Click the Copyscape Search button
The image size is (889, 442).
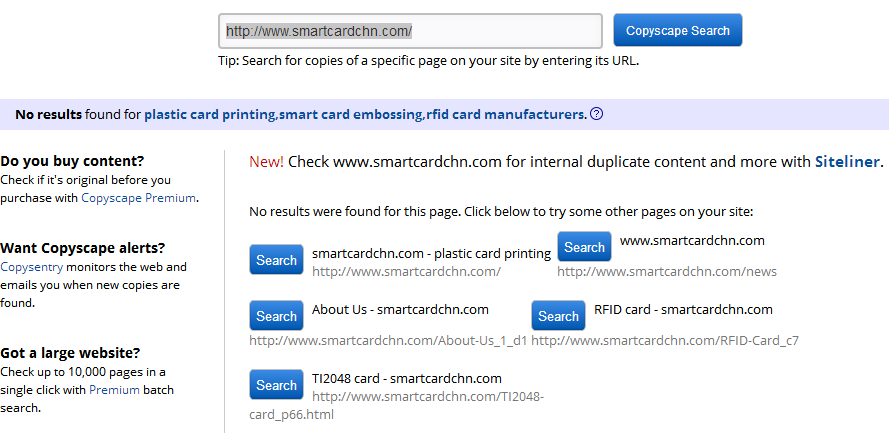pos(678,30)
